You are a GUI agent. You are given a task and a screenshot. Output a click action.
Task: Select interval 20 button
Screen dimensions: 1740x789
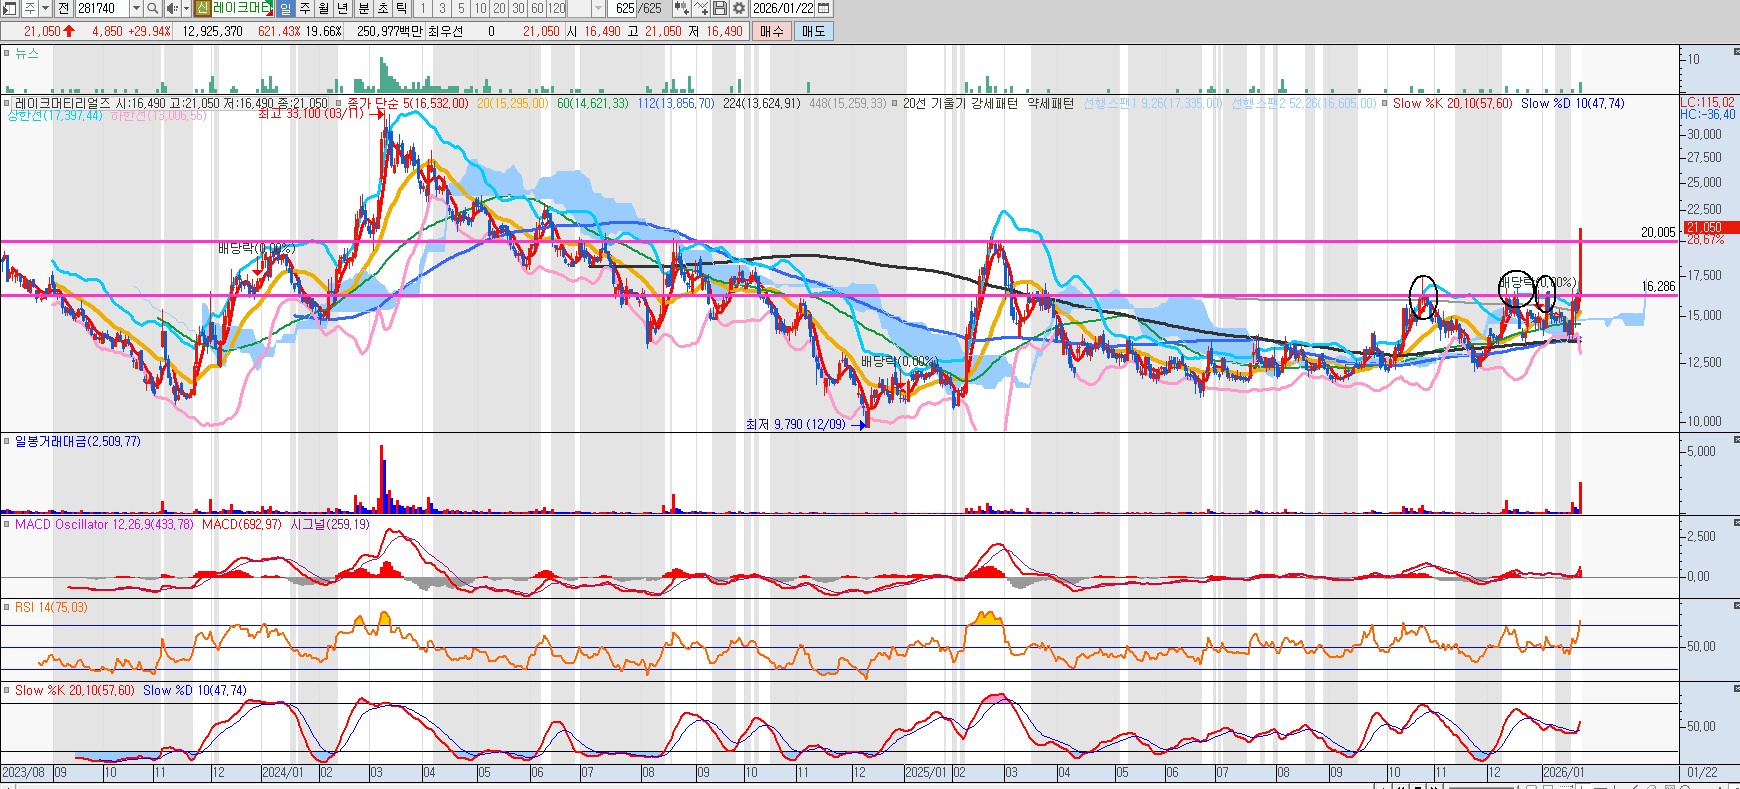(x=499, y=8)
